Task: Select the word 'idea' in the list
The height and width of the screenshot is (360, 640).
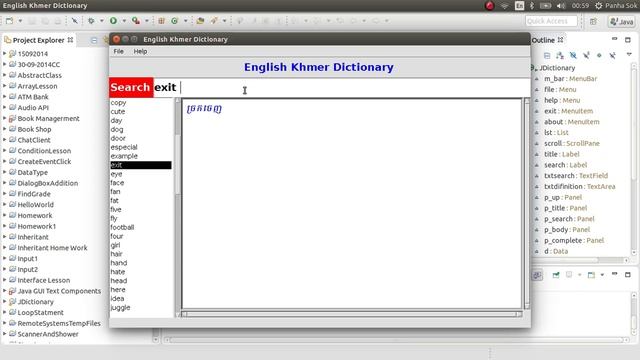Action: [117, 298]
